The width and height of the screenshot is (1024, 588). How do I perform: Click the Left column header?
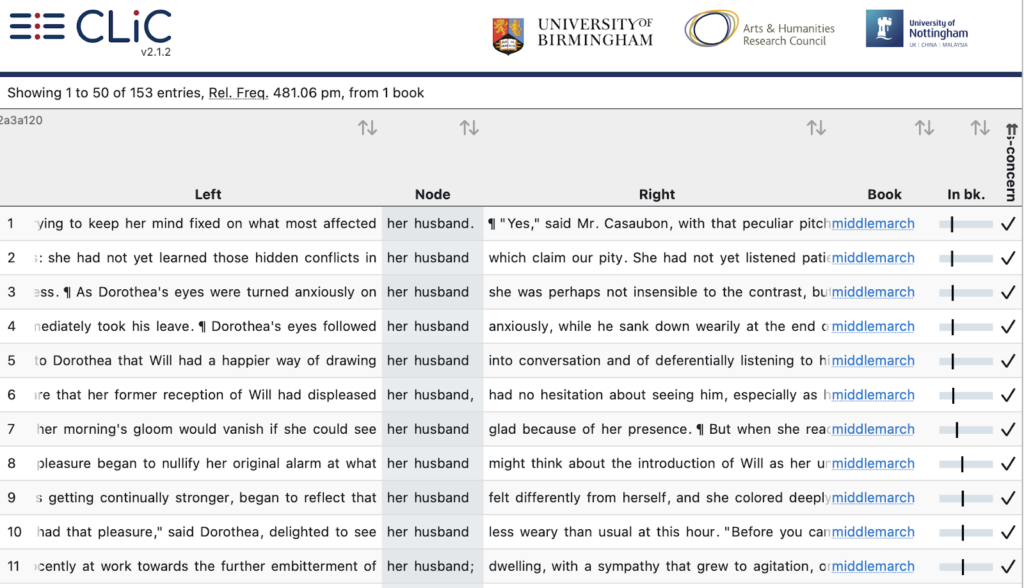[208, 194]
